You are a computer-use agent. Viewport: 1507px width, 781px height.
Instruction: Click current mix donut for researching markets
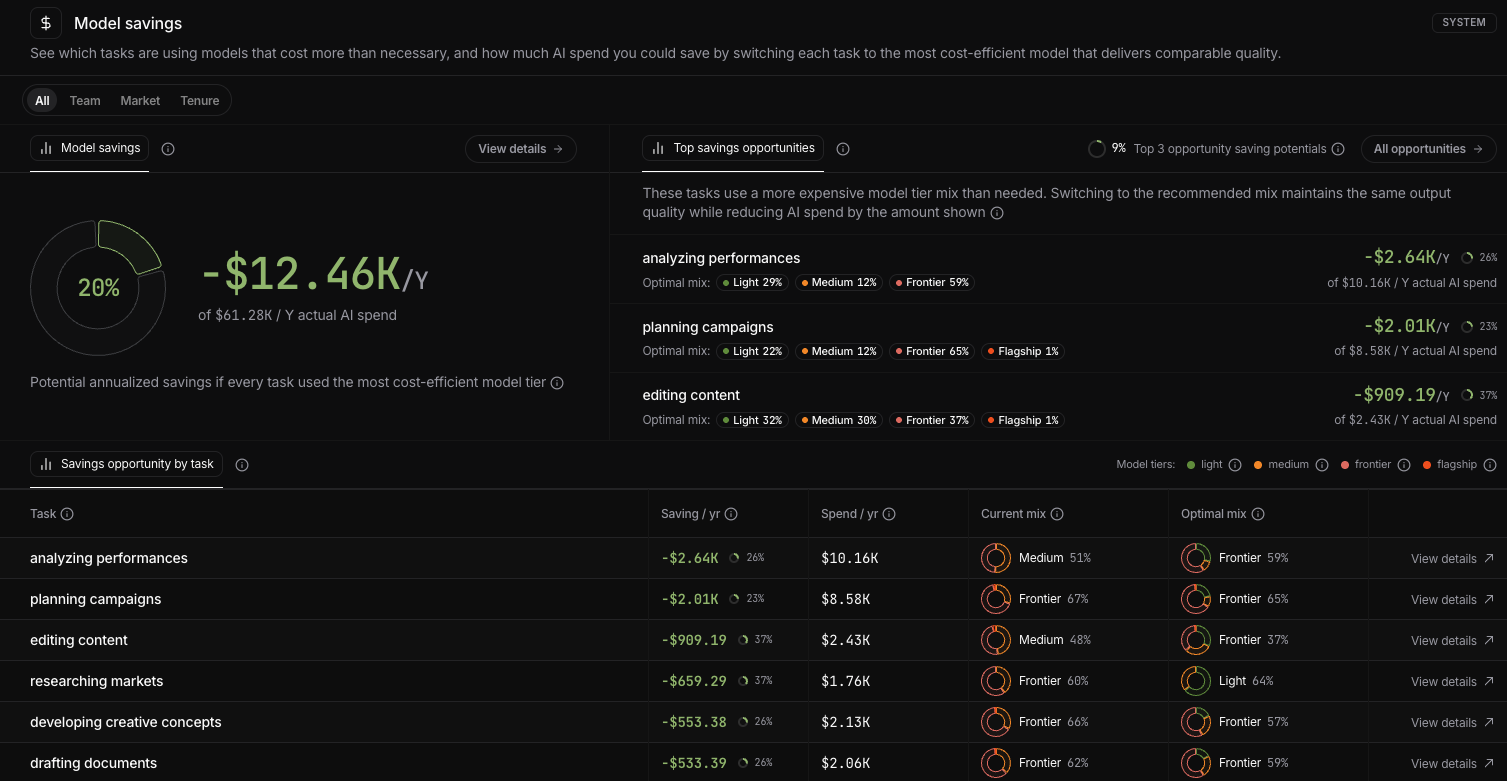click(996, 681)
